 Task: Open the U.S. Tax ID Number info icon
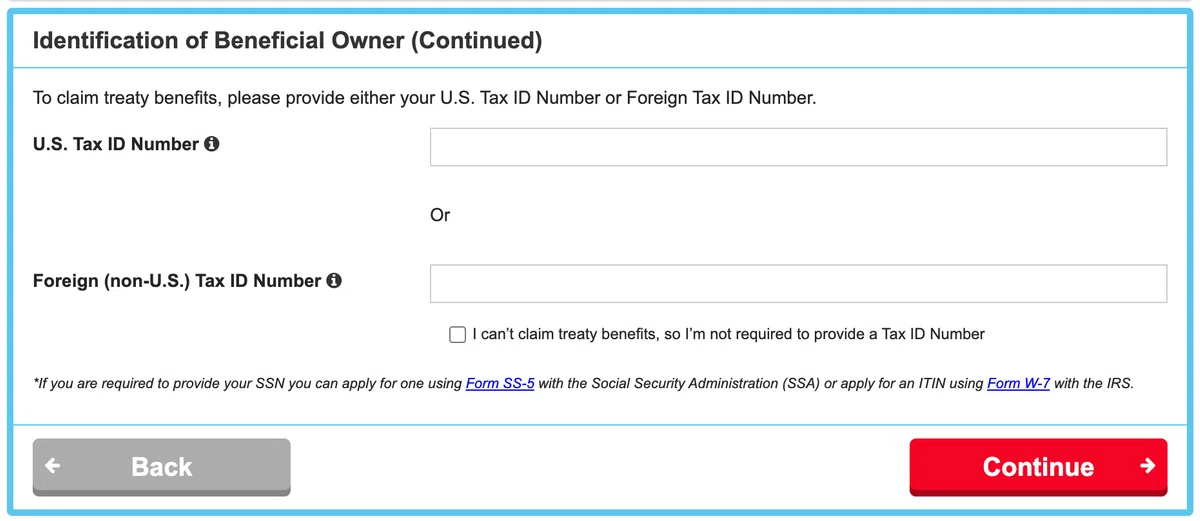pyautogui.click(x=212, y=144)
